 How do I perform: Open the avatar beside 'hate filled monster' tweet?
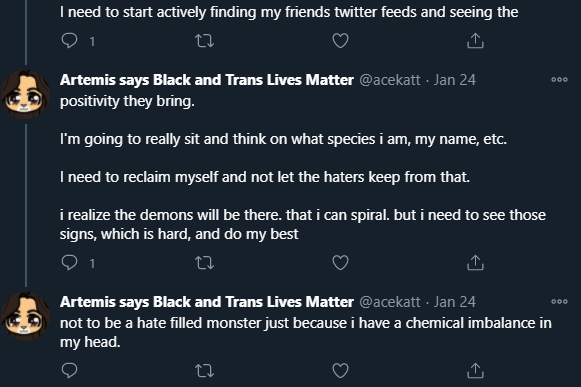click(x=26, y=316)
